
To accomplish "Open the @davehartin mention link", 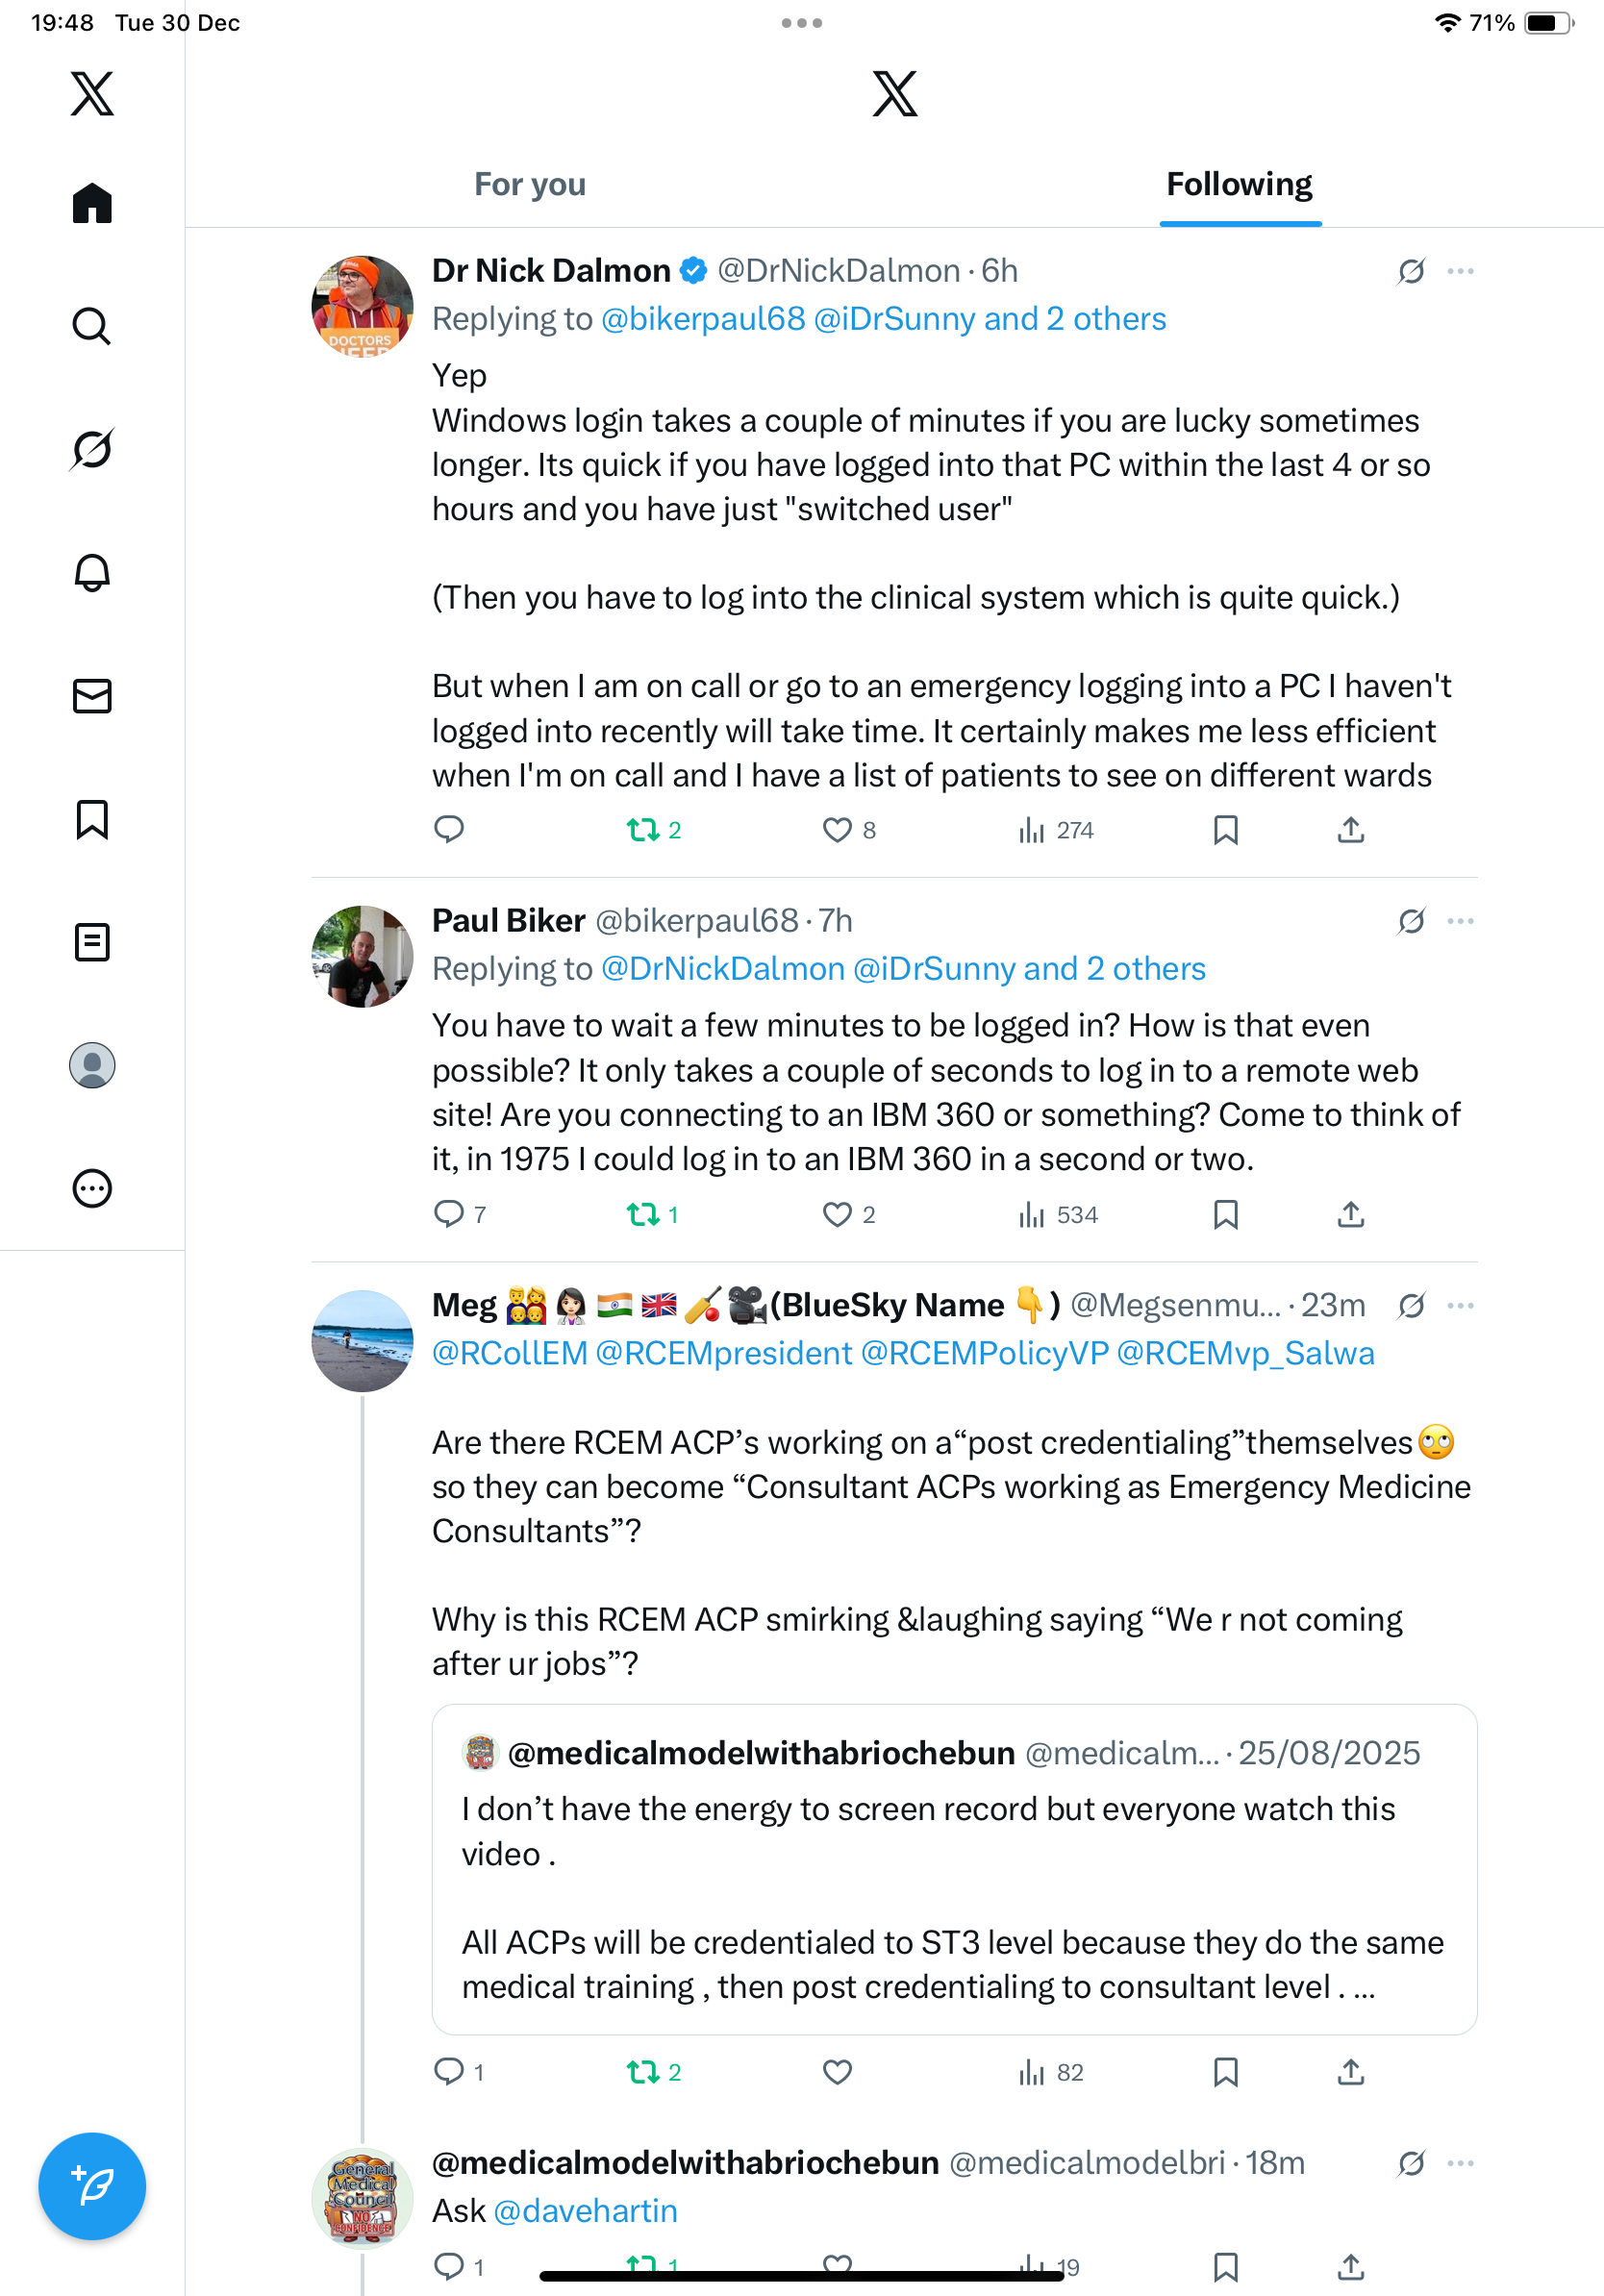I will (585, 2210).
